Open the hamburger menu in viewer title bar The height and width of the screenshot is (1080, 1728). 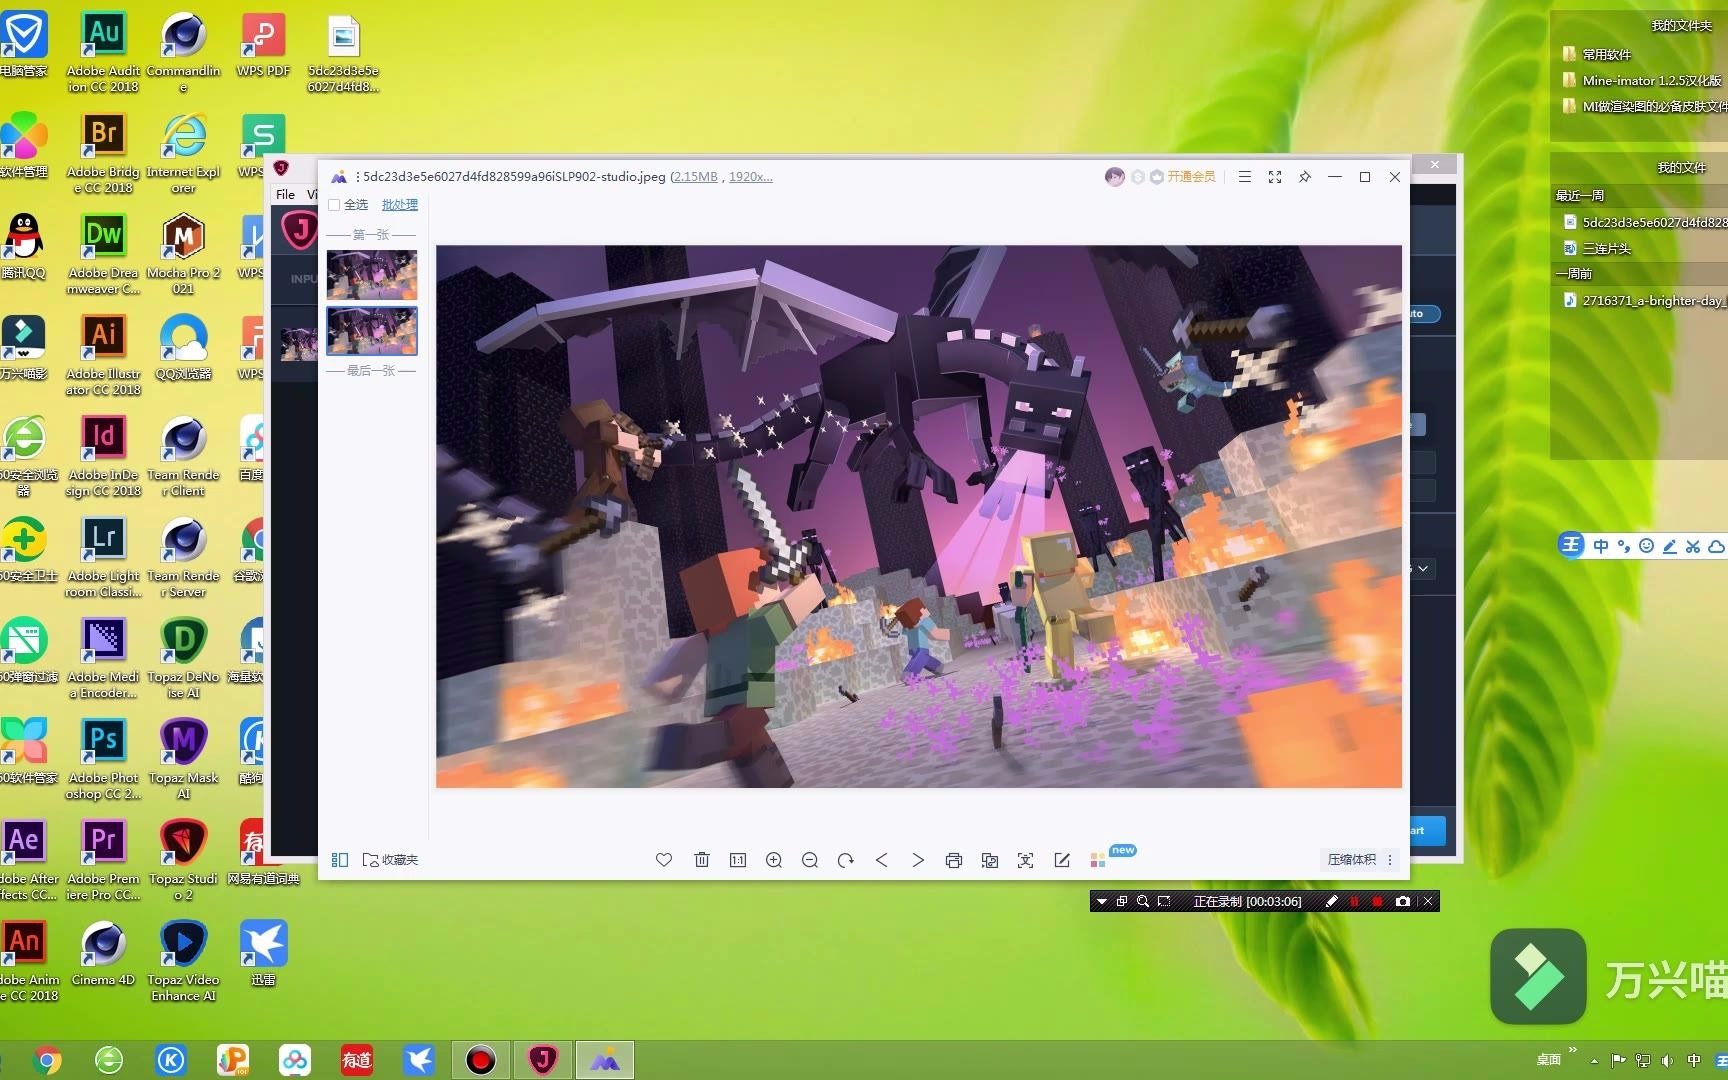coord(1245,177)
